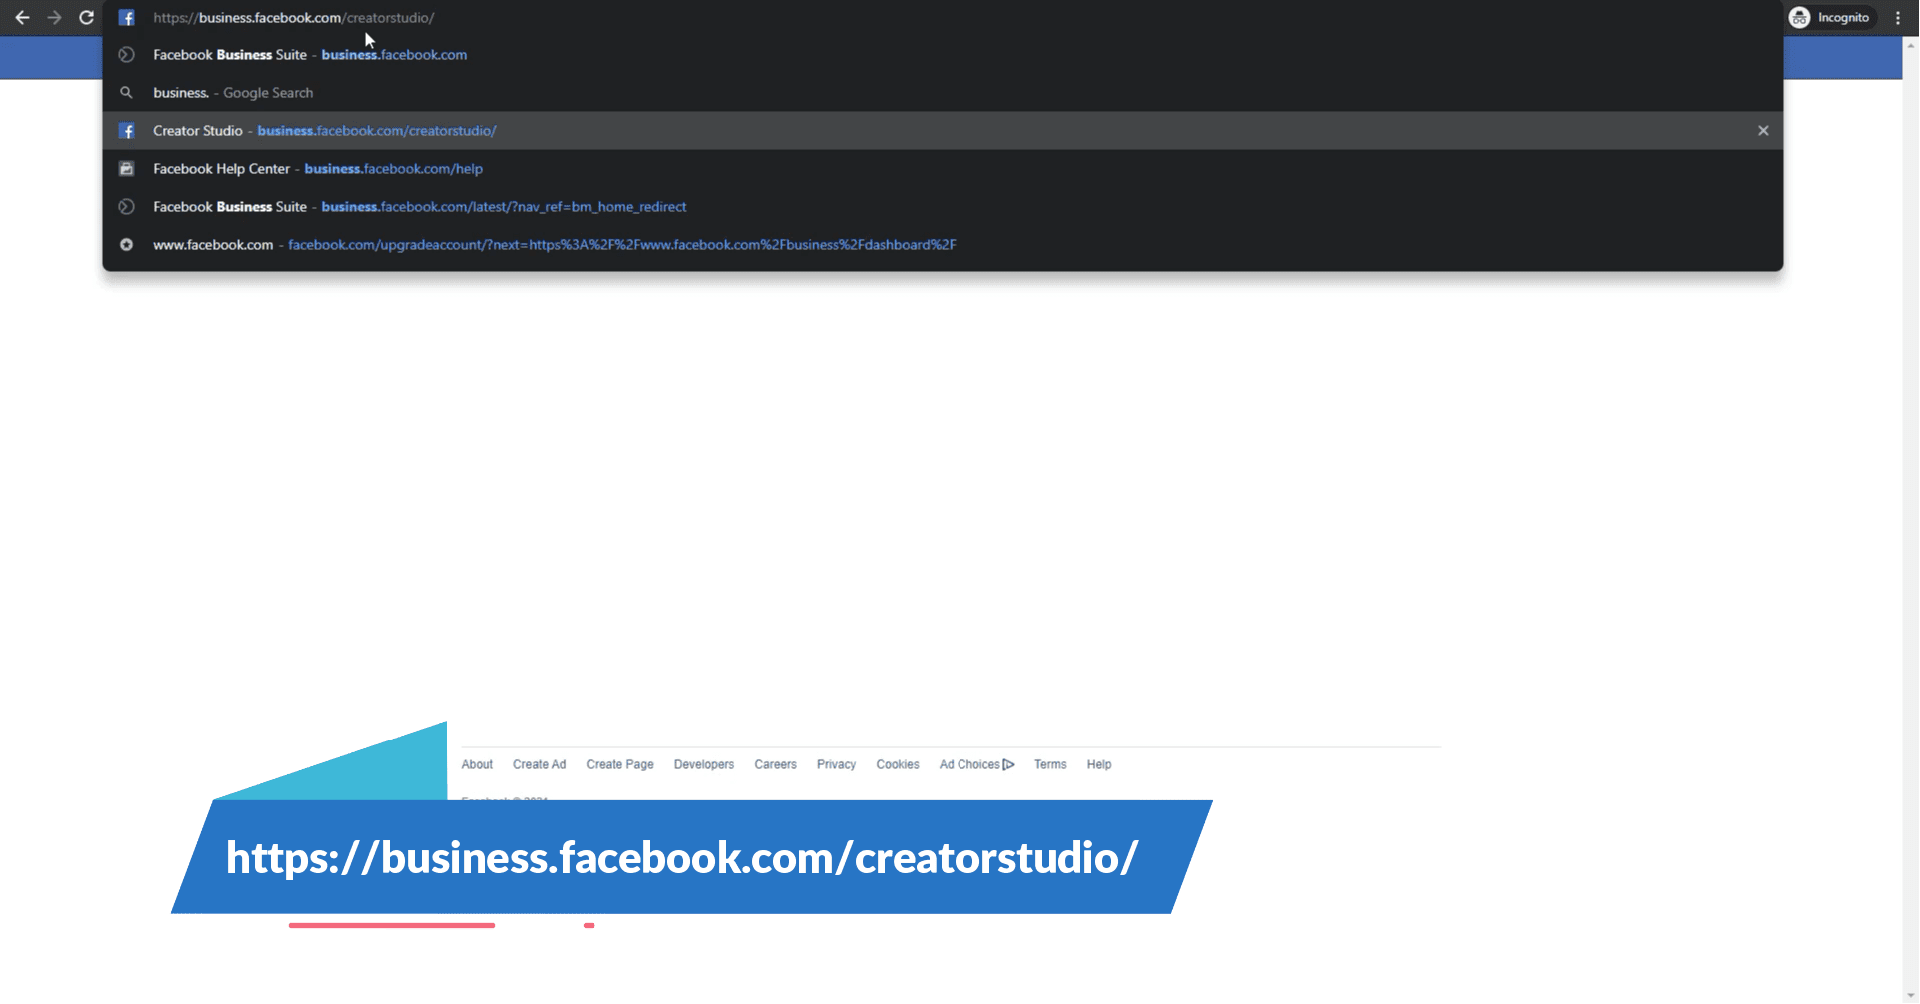Dismiss the Creator Studio suggestion
The image size is (1920, 1004).
tap(1763, 130)
